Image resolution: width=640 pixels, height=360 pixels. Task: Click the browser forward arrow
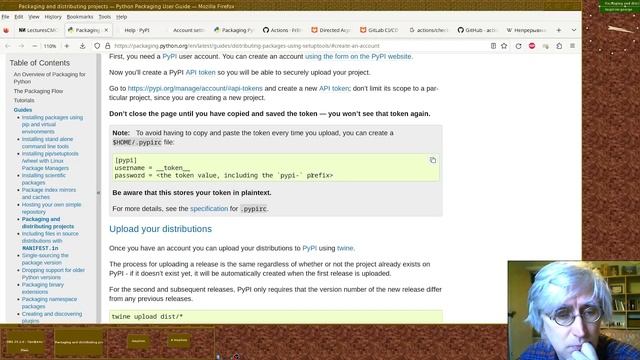tap(21, 46)
